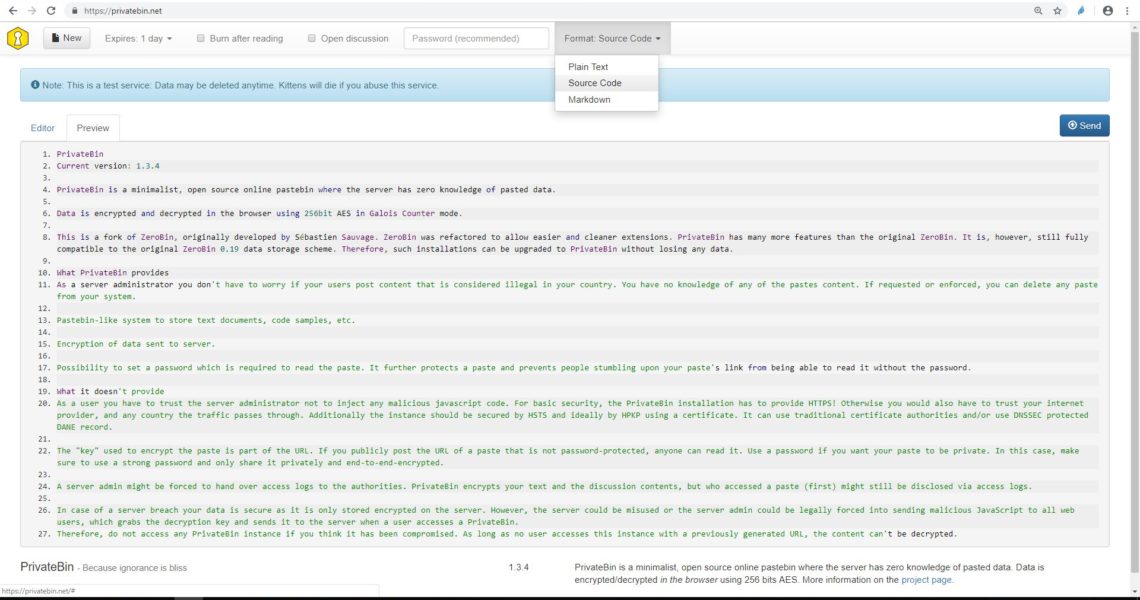The height and width of the screenshot is (600, 1140).
Task: Reload the page with the refresh icon
Action: pos(51,11)
